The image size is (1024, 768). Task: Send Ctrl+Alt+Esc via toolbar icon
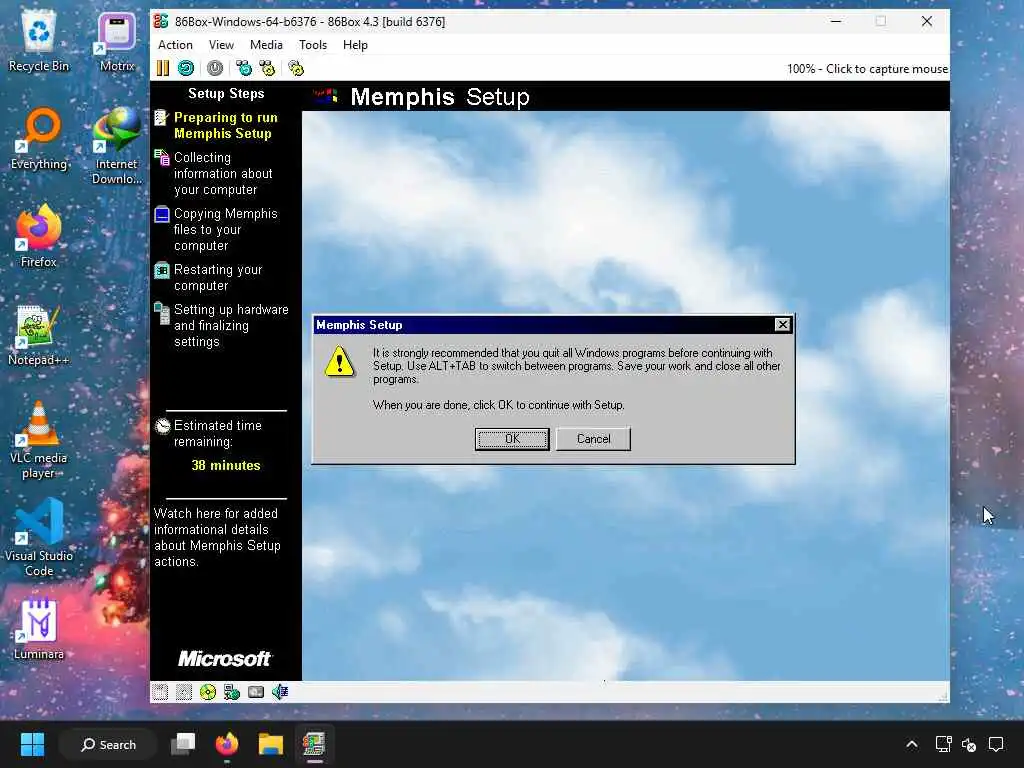point(267,68)
